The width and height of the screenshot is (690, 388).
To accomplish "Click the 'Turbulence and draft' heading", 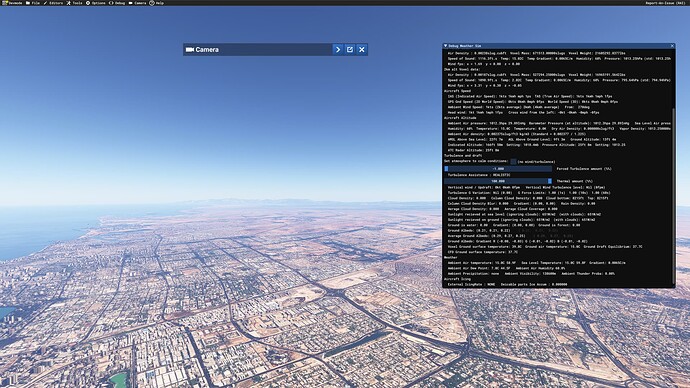I will (463, 155).
